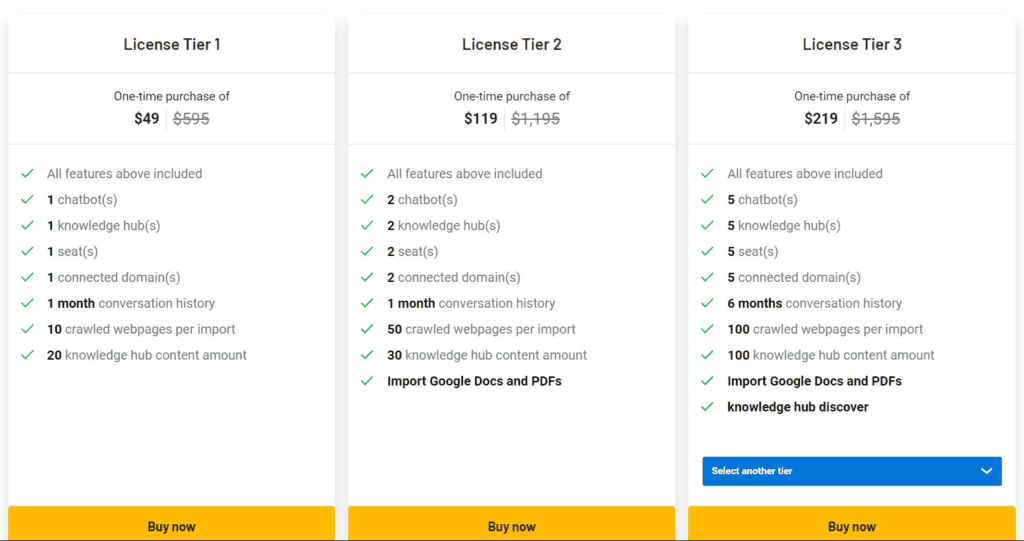
Task: Click the checkmark next to "50 crawled webpages per import"
Action: (x=367, y=330)
